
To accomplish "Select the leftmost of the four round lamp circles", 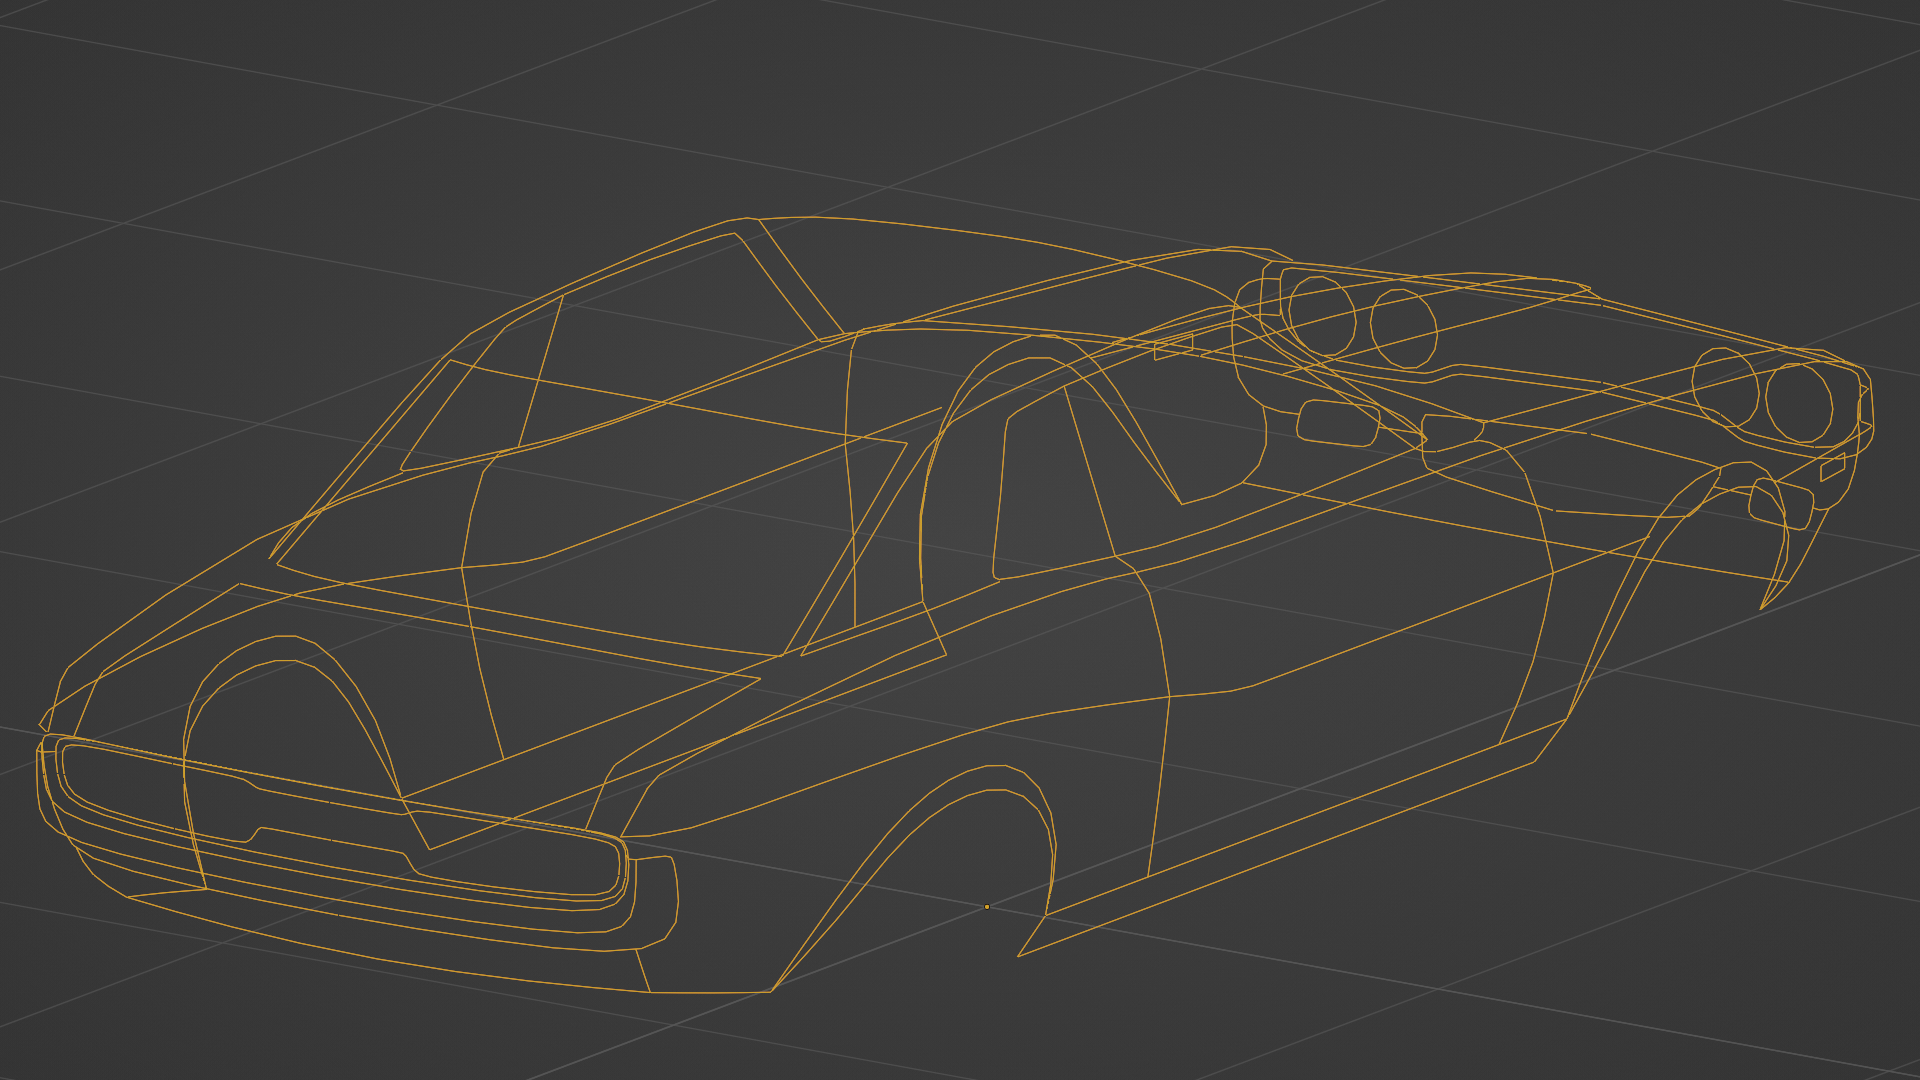I will point(1321,315).
